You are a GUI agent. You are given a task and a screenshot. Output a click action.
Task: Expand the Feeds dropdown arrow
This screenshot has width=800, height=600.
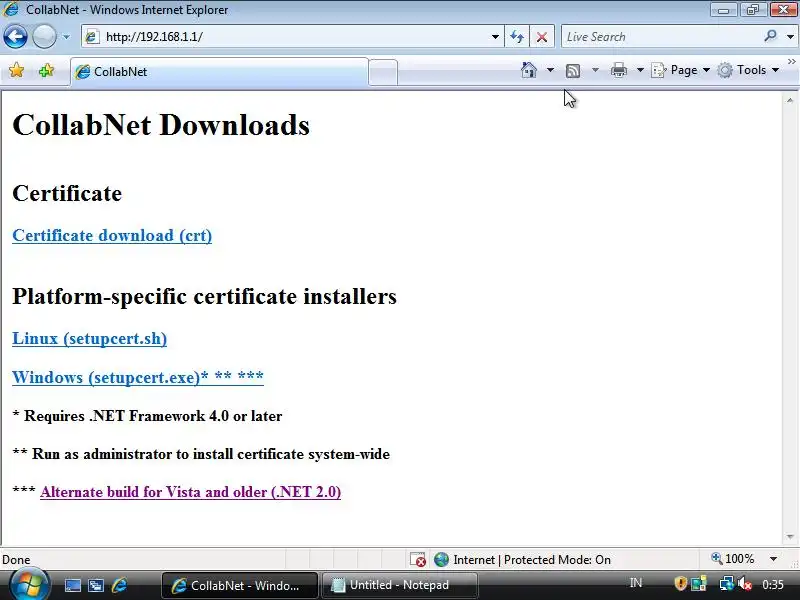point(595,70)
